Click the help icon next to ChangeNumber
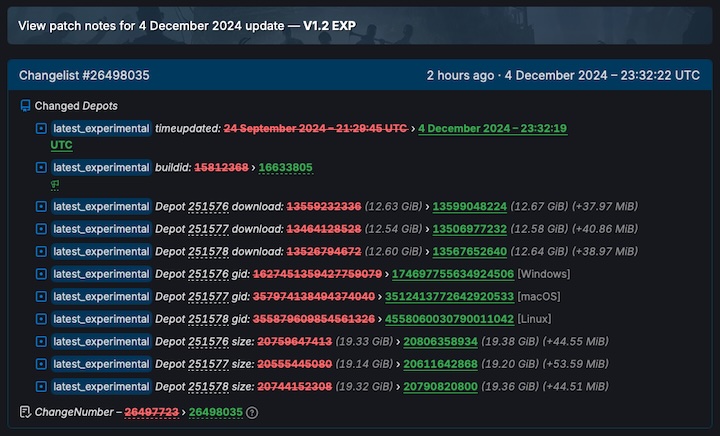 coord(252,412)
